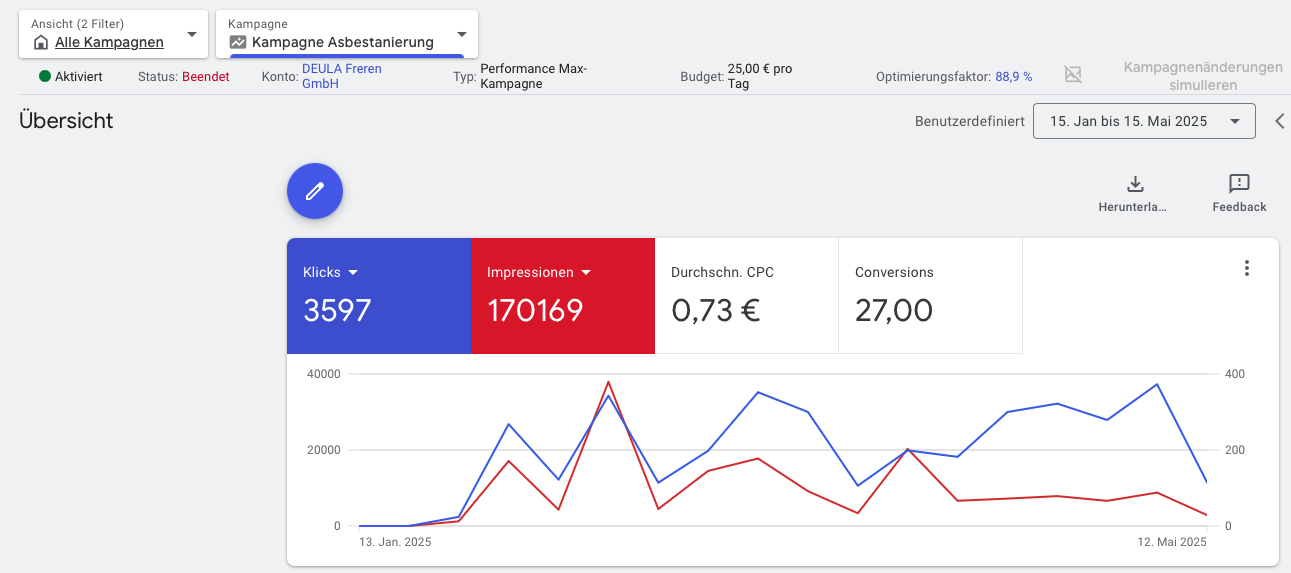Click the house icon beside Alle Kampagnen
The height and width of the screenshot is (573, 1291).
tap(41, 43)
